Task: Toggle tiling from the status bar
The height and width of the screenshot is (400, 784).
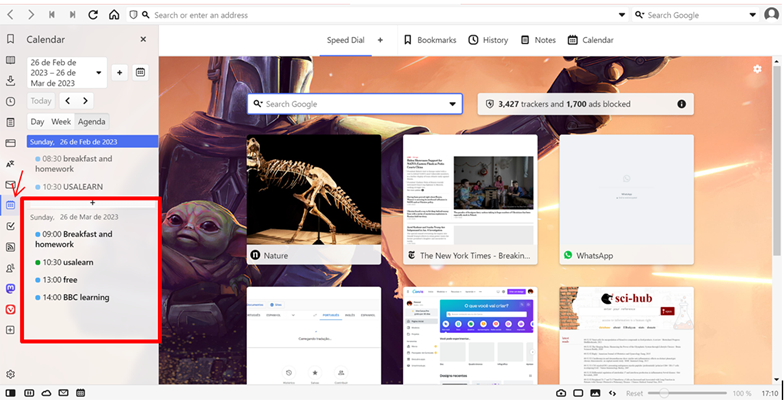Action: tap(28, 392)
